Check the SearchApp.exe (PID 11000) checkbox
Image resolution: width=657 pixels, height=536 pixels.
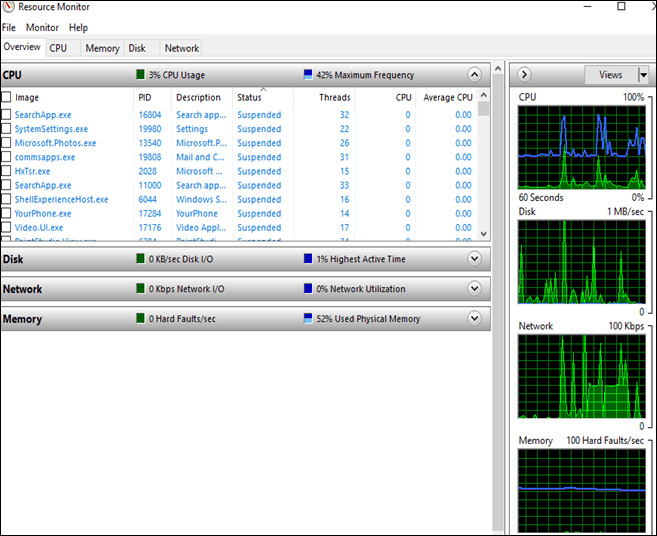click(x=6, y=185)
